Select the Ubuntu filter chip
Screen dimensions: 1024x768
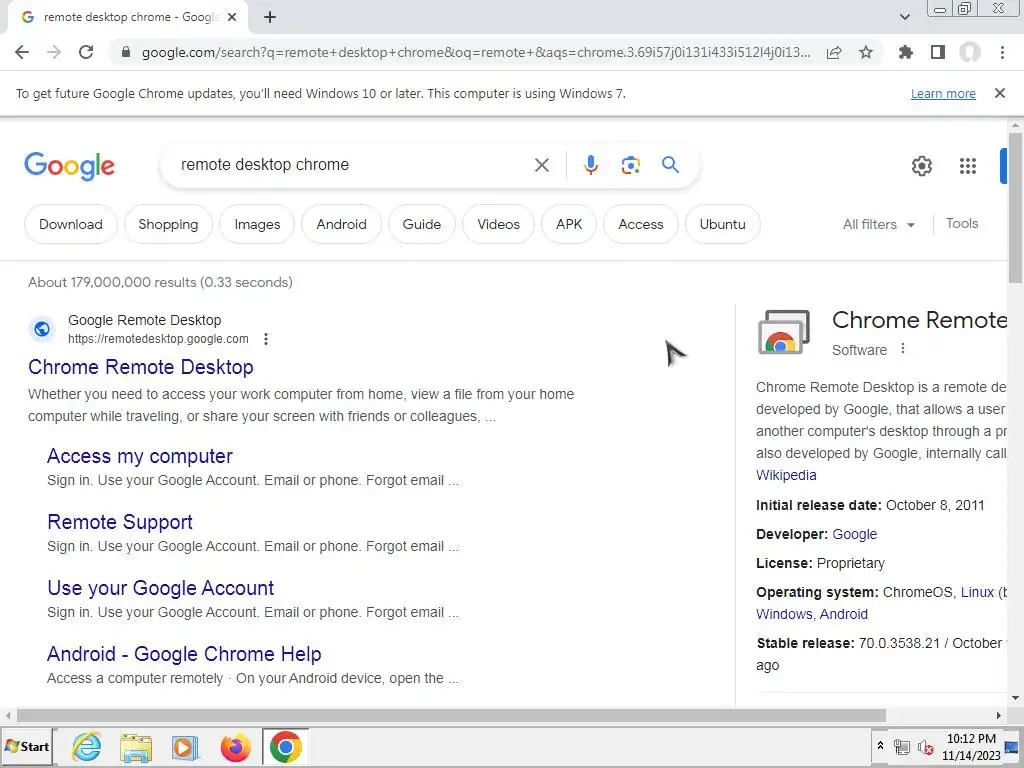pyautogui.click(x=722, y=224)
